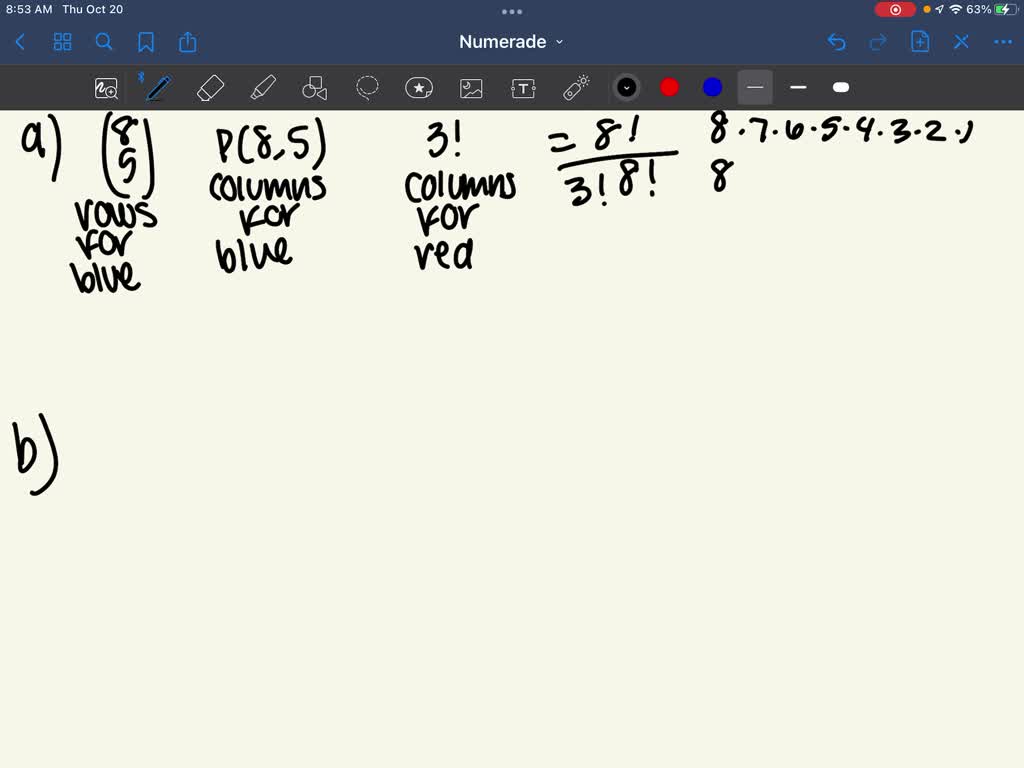Insert an image onto the page
Image resolution: width=1024 pixels, height=768 pixels.
pos(470,87)
